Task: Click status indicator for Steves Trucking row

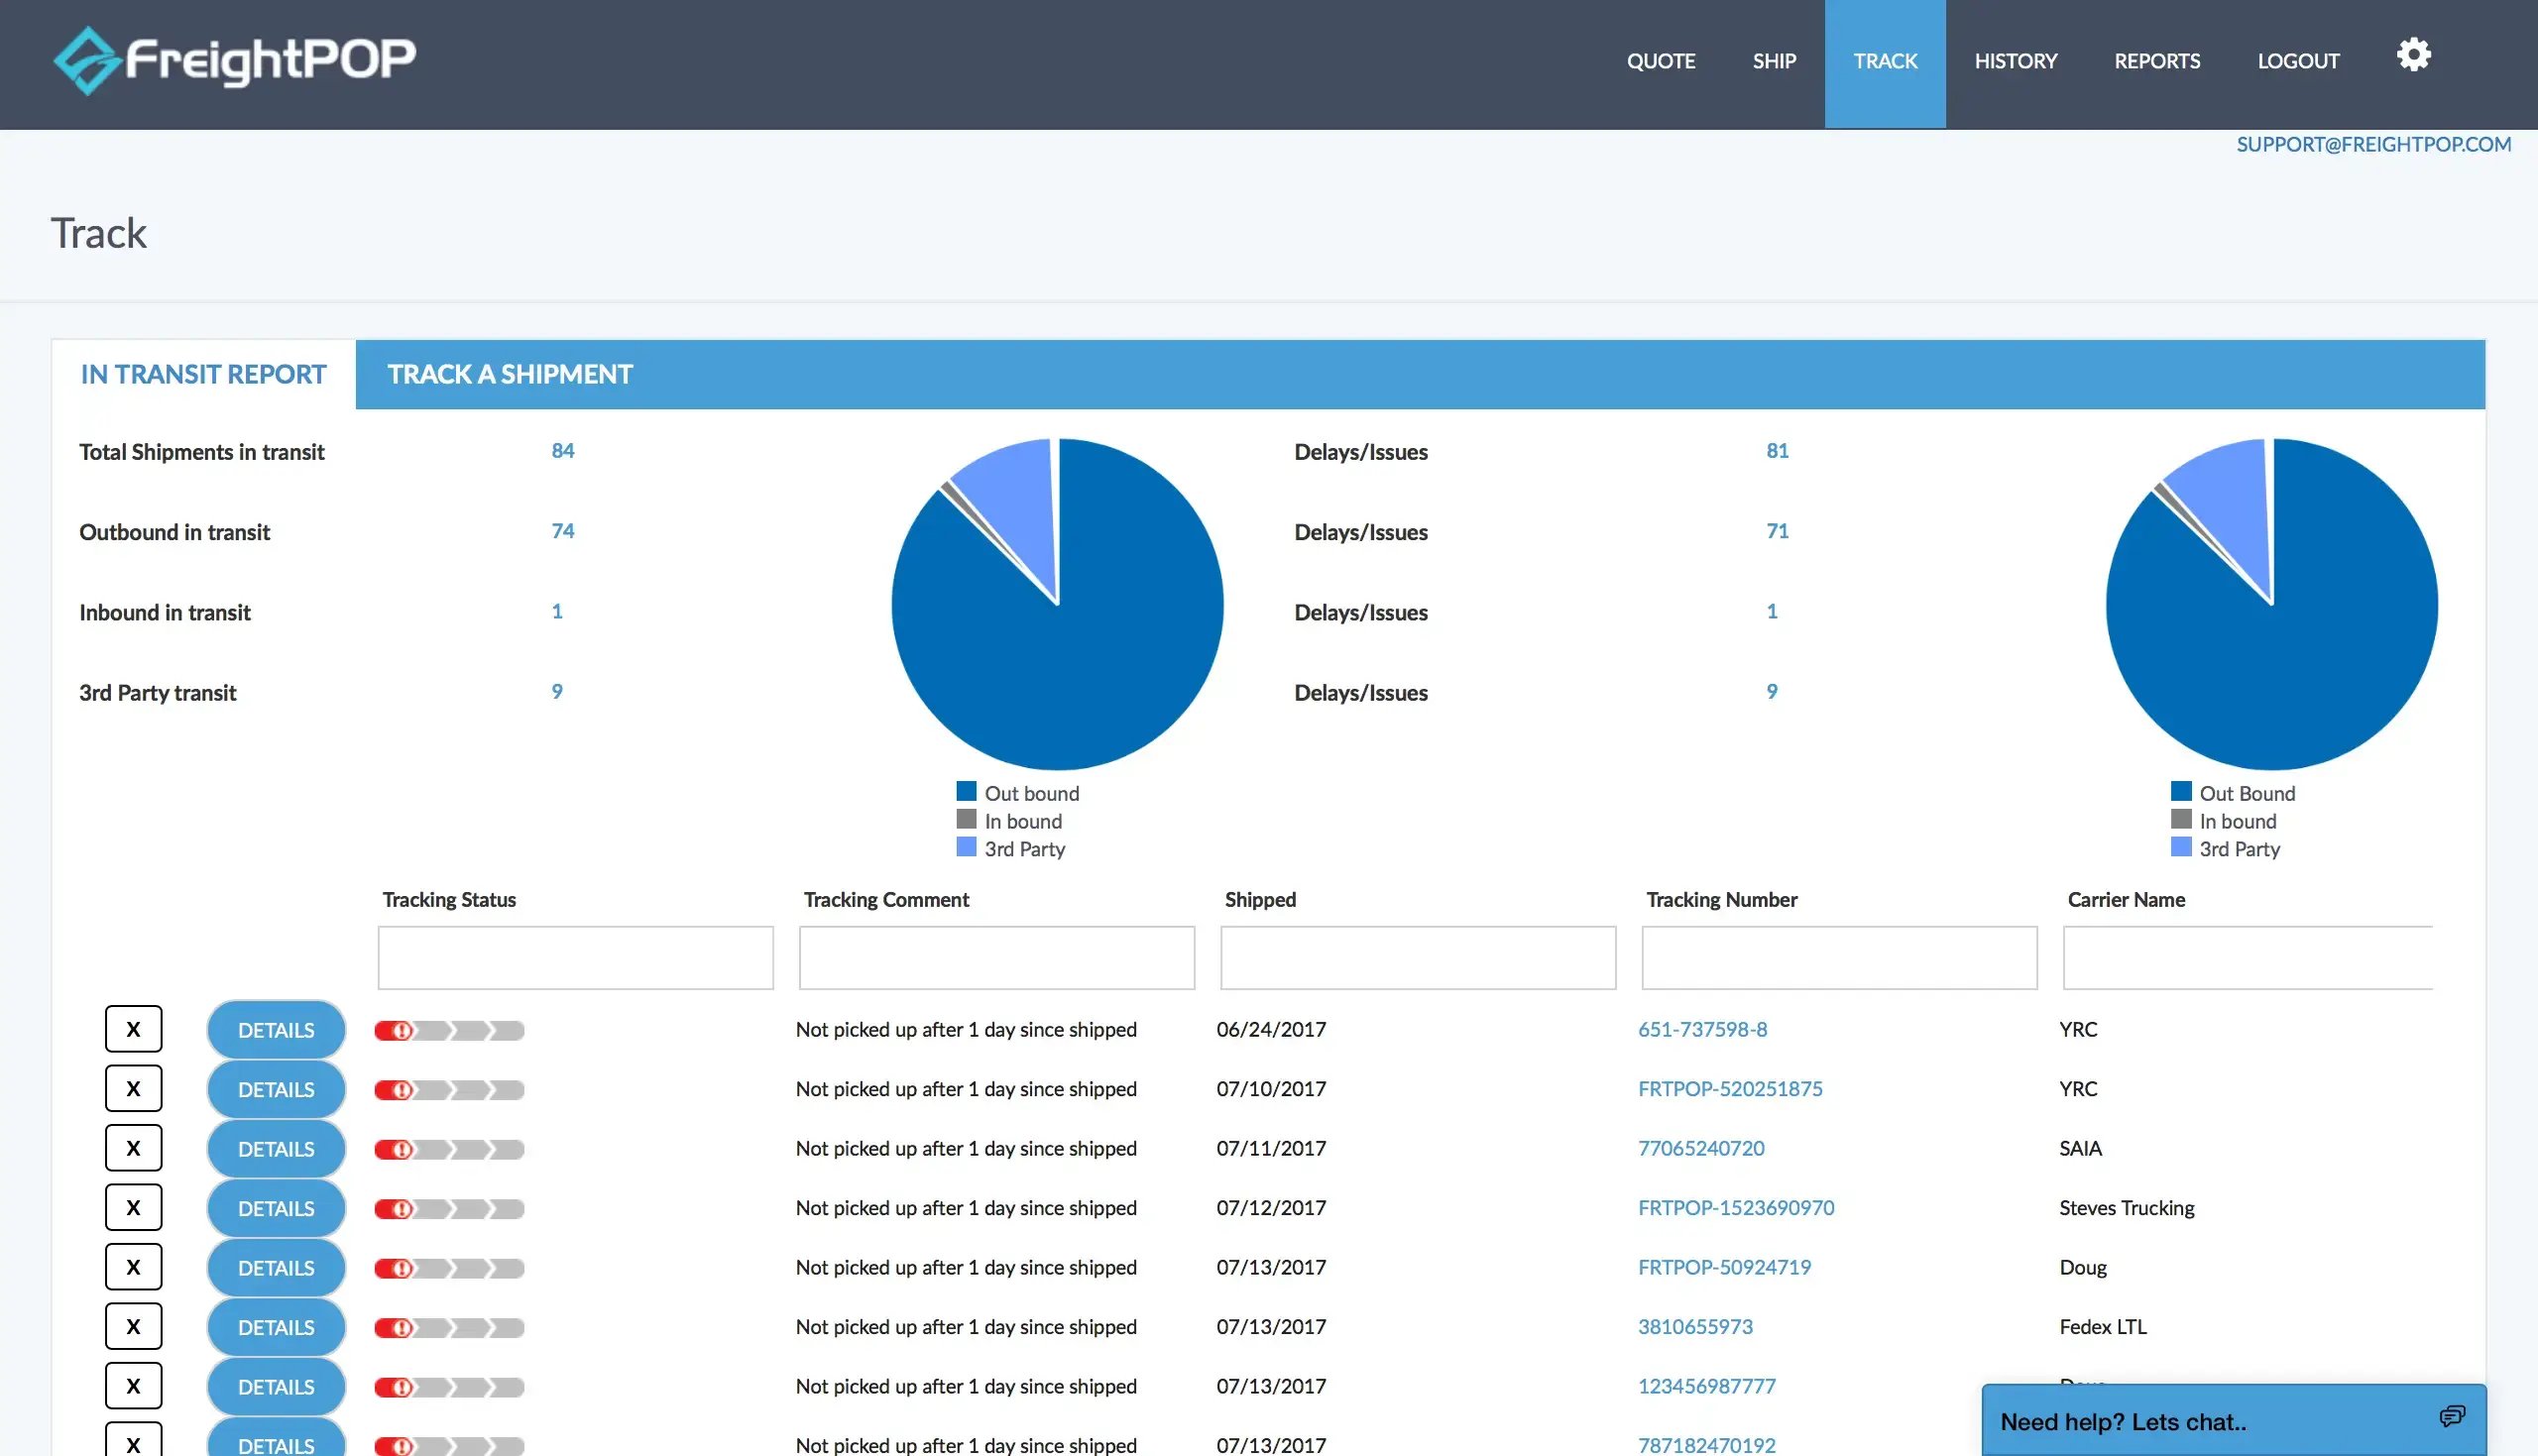Action: click(449, 1209)
